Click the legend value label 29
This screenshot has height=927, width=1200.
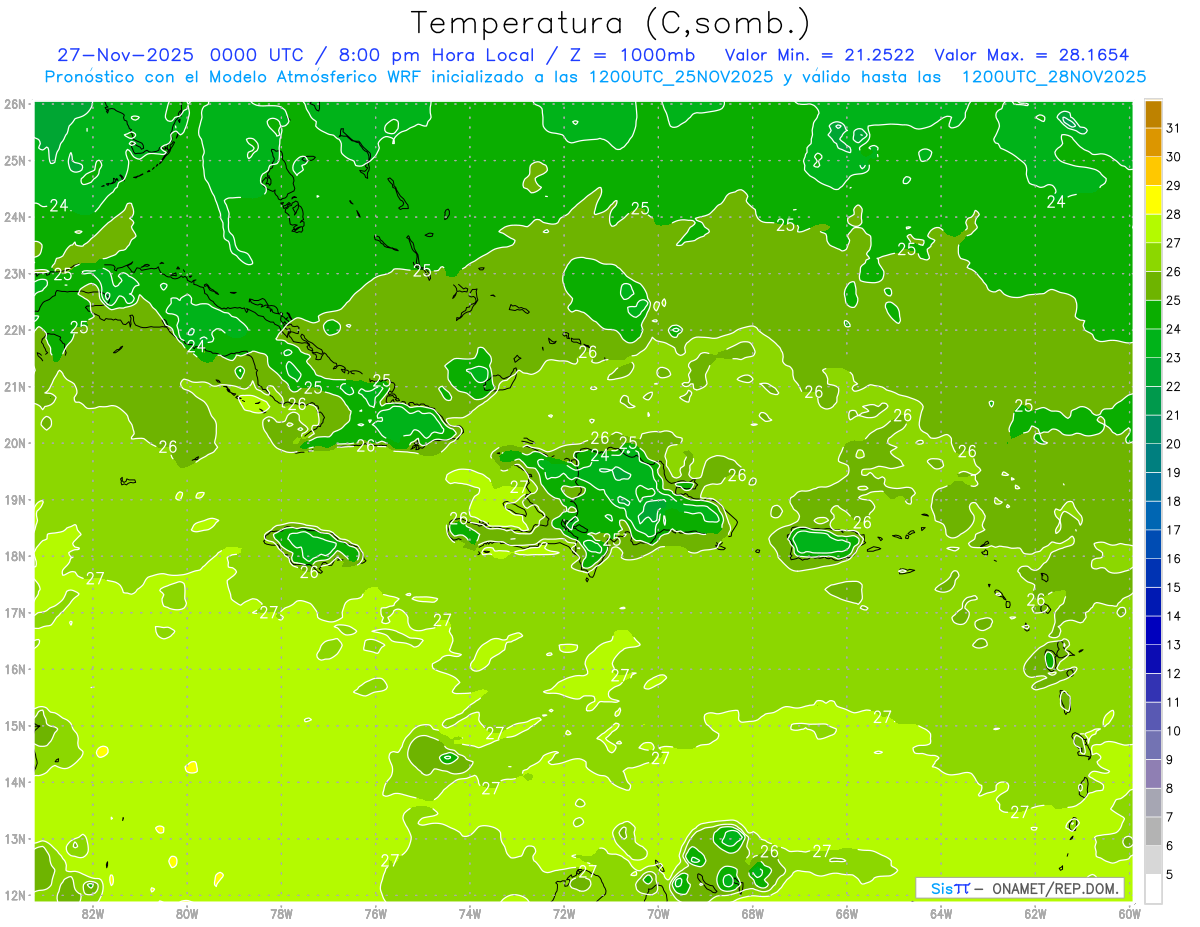1174,186
